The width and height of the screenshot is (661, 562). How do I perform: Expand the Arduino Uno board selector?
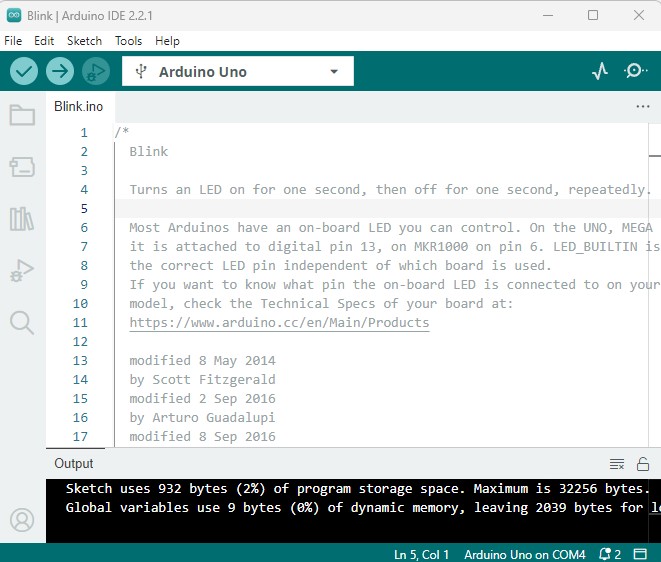(238, 71)
